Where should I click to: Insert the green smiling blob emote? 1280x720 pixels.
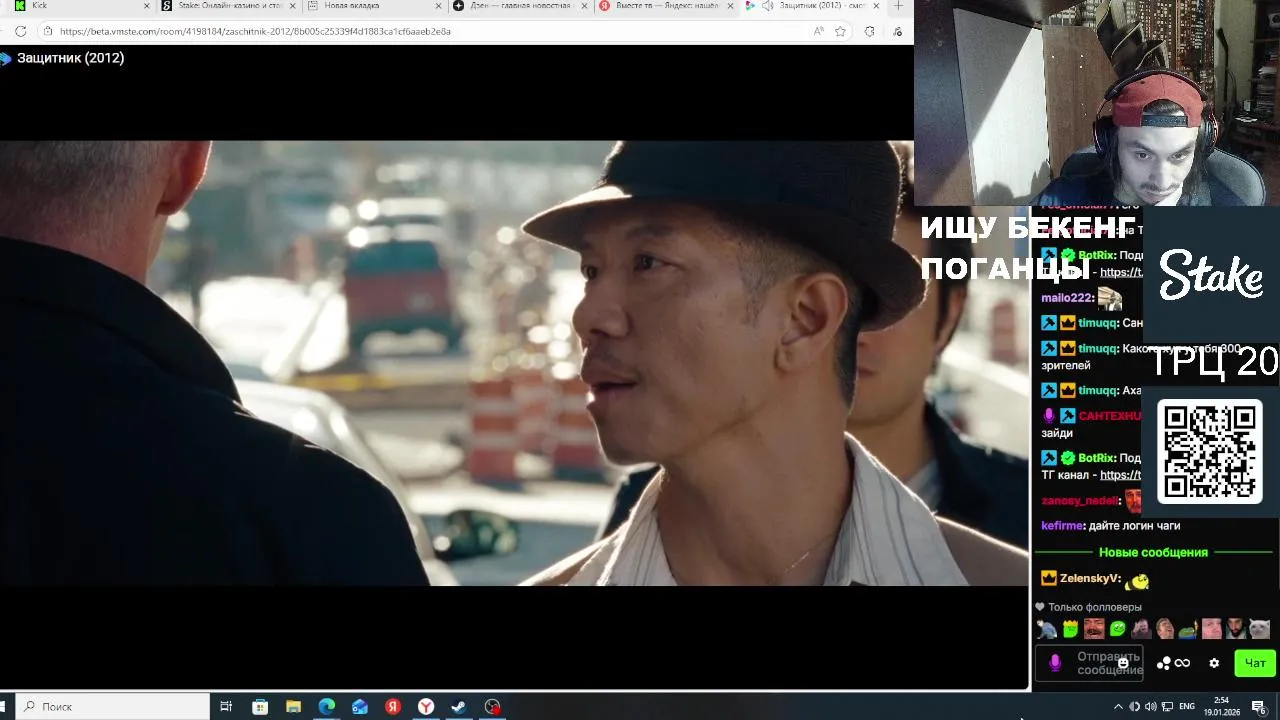pos(1118,629)
